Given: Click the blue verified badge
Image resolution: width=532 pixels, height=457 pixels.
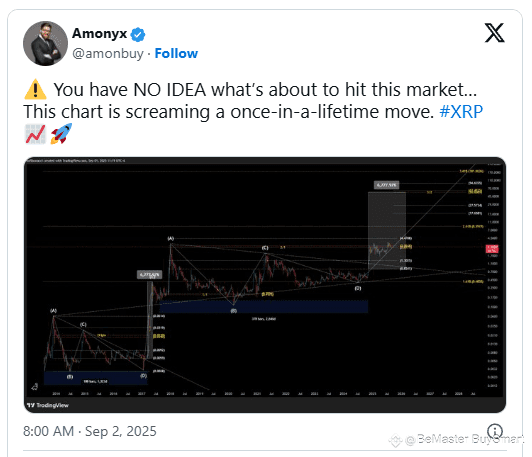Looking at the screenshot, I should coord(138,34).
